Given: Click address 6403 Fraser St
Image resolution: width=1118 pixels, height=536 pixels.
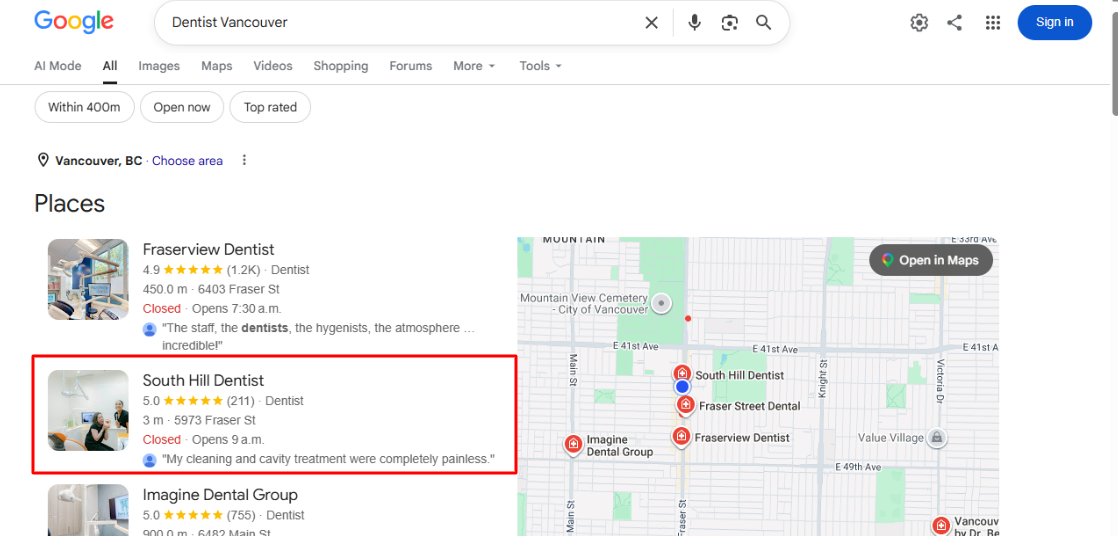Looking at the screenshot, I should [x=239, y=289].
